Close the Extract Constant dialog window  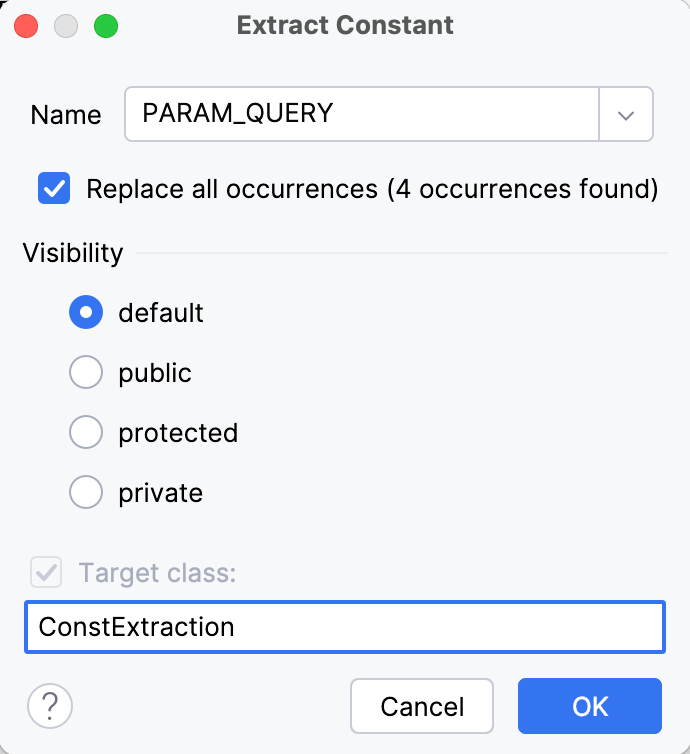coord(27,26)
